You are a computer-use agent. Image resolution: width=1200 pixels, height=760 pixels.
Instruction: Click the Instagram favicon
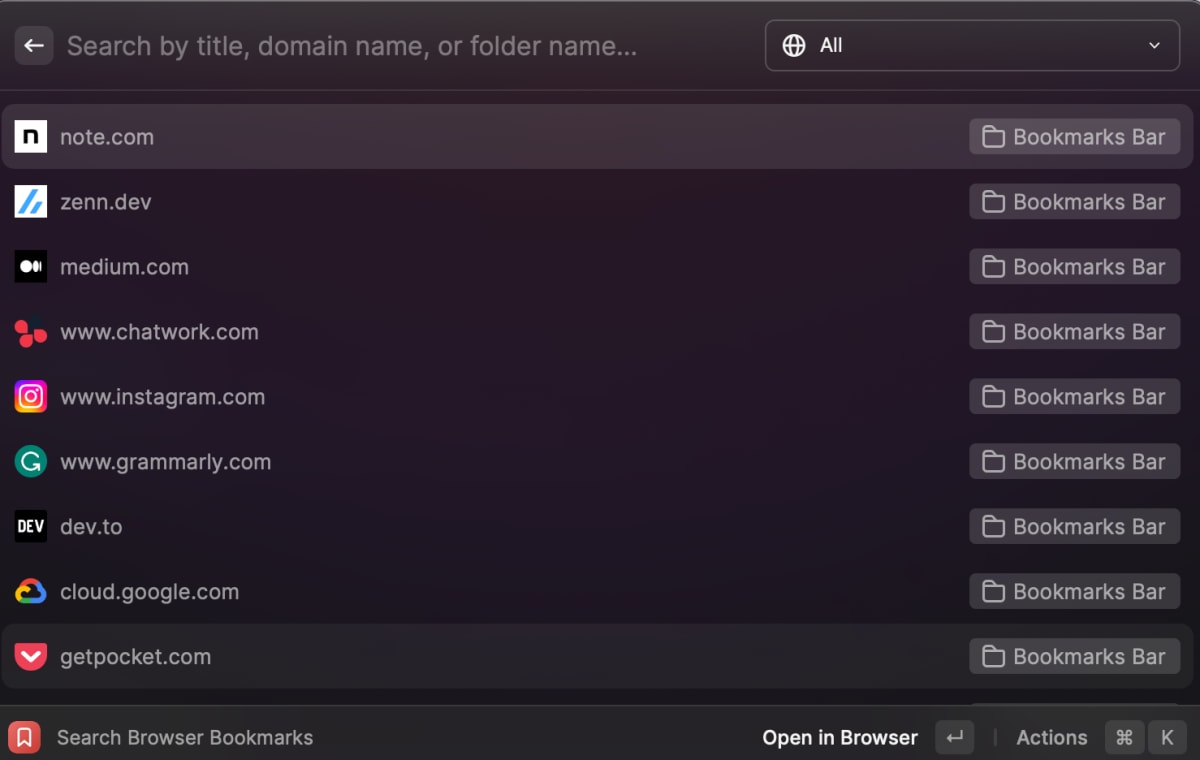click(31, 397)
